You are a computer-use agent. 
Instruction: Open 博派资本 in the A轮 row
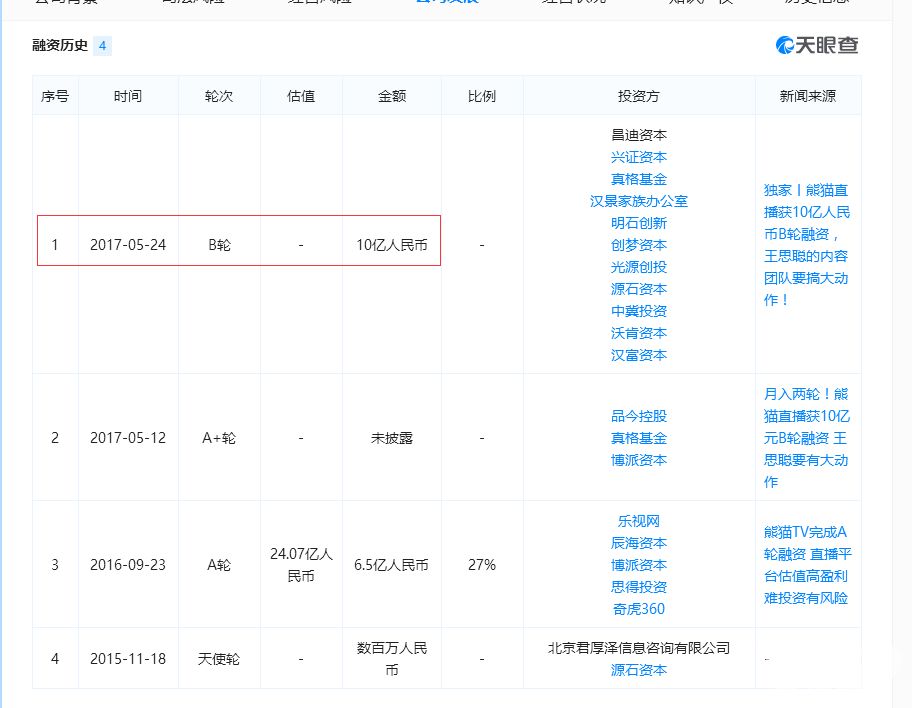[x=639, y=565]
